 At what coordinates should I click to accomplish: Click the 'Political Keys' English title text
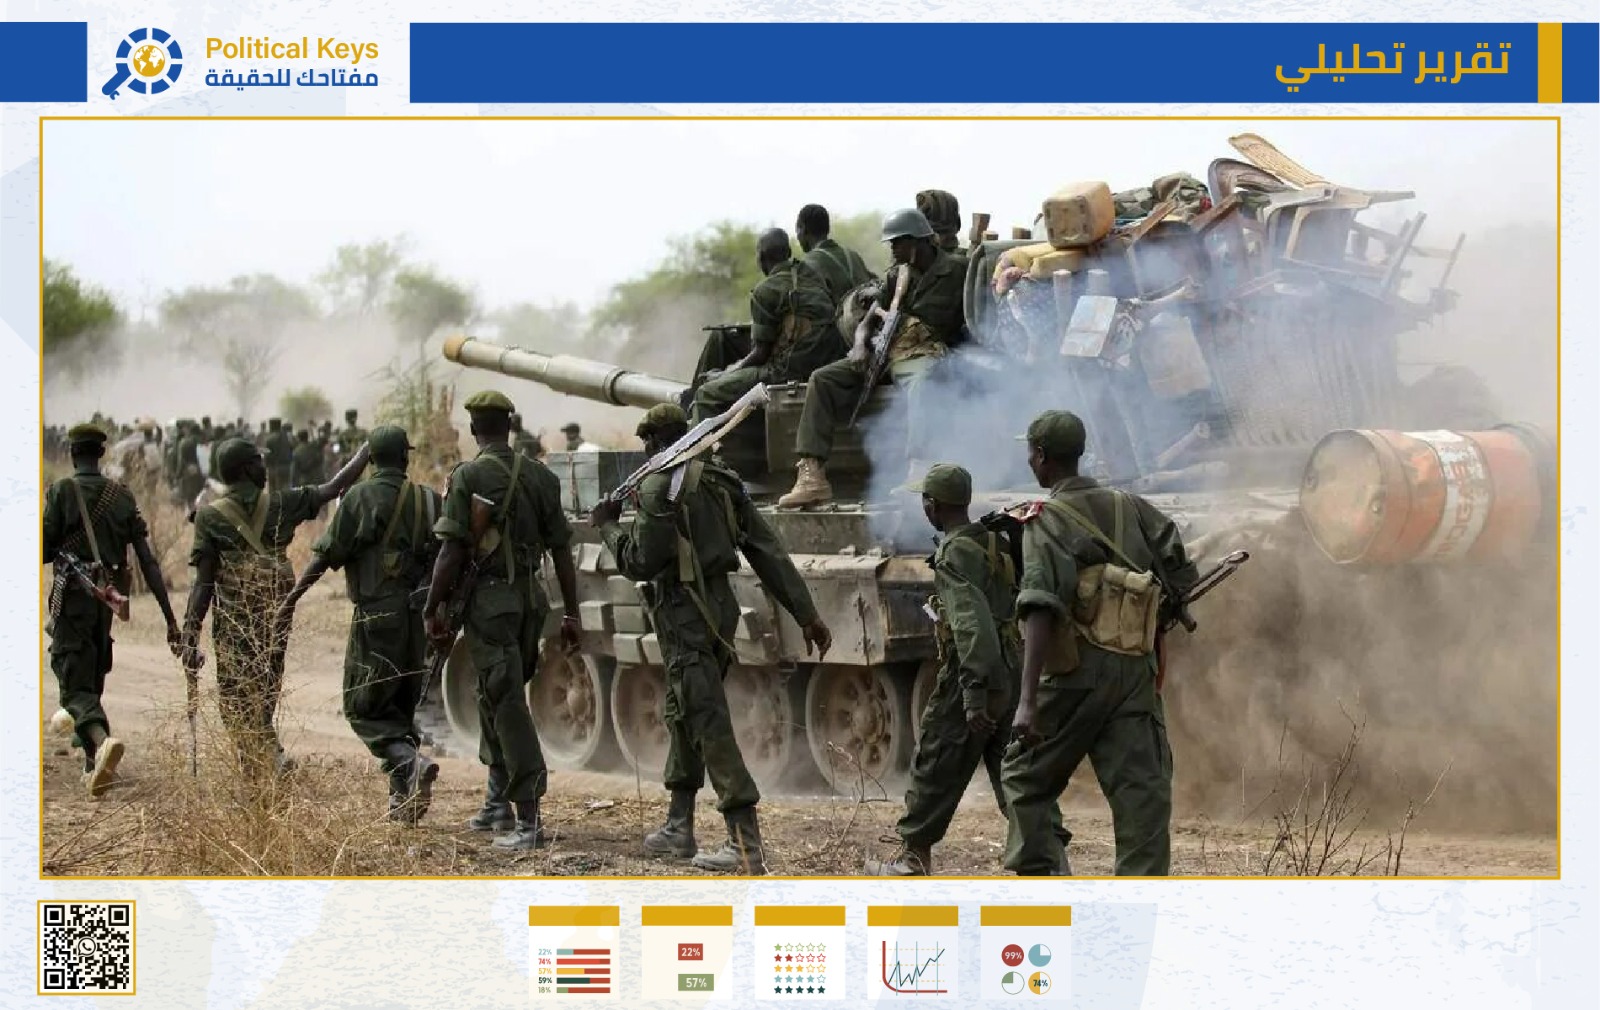[291, 48]
